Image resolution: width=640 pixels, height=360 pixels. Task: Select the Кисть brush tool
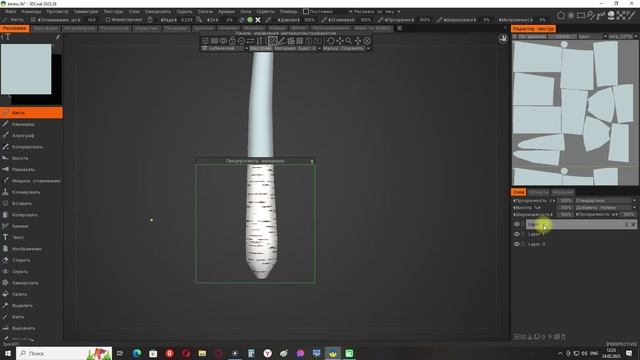click(x=31, y=113)
